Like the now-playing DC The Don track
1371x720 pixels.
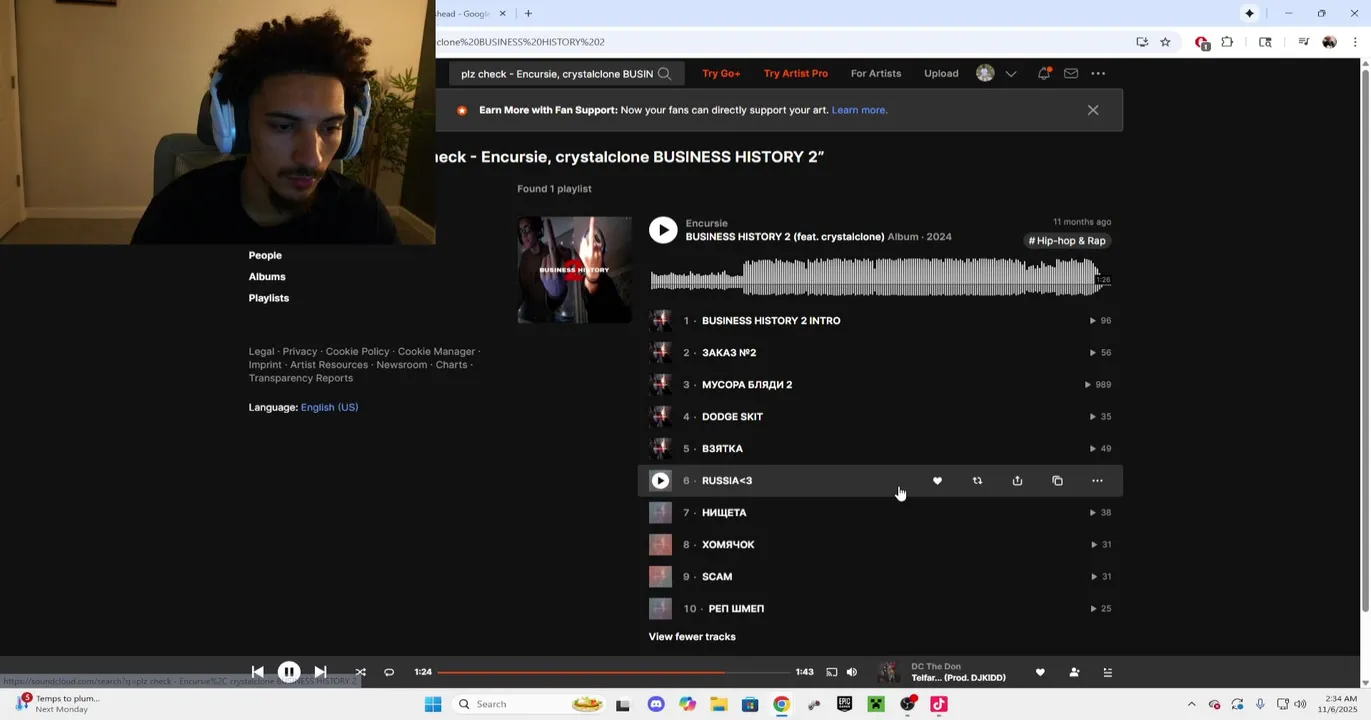pyautogui.click(x=1040, y=672)
